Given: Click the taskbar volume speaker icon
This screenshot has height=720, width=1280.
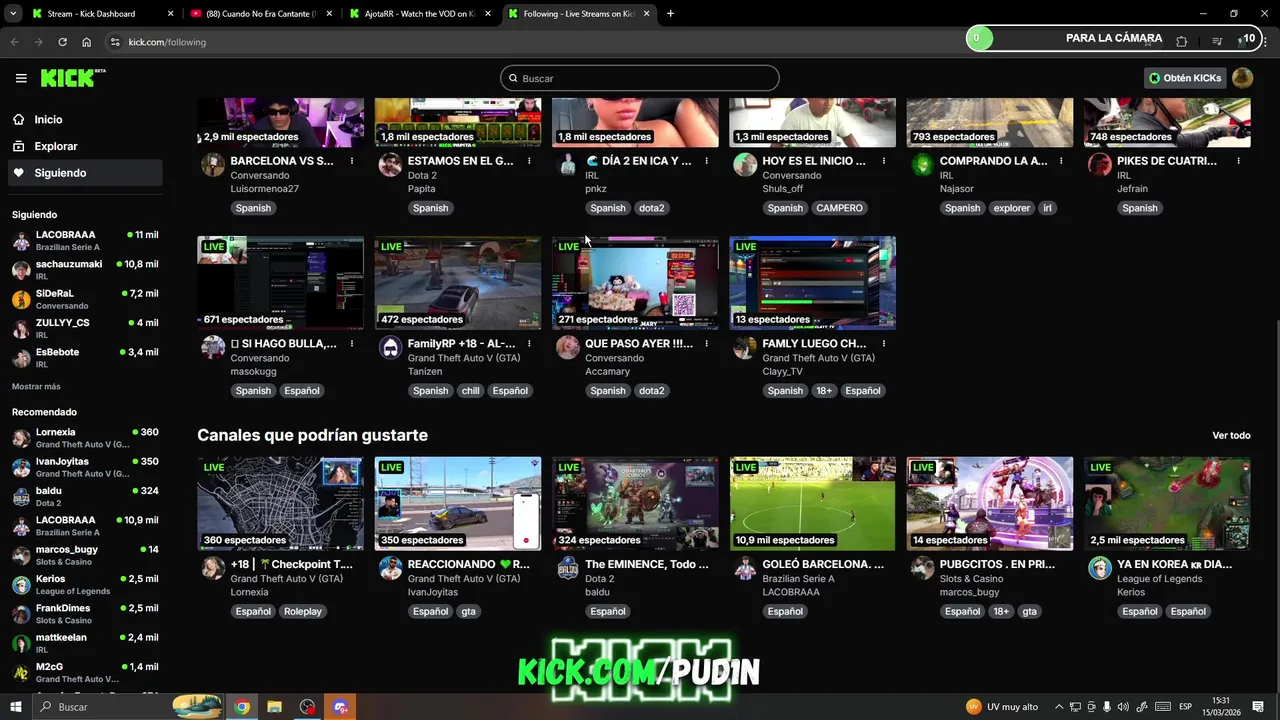Looking at the screenshot, I should point(1123,707).
